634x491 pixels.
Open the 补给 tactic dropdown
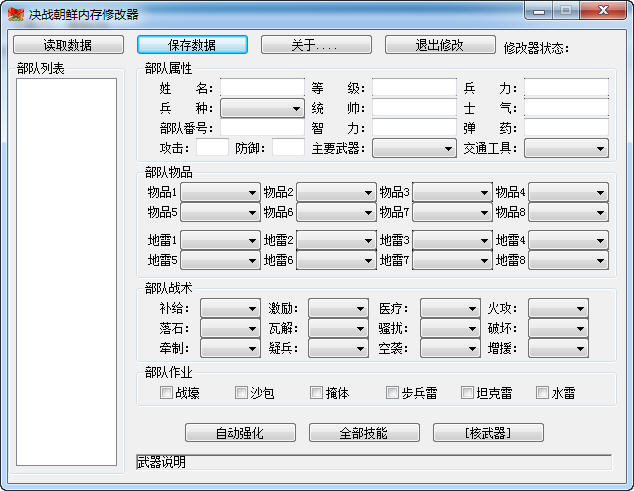click(230, 309)
